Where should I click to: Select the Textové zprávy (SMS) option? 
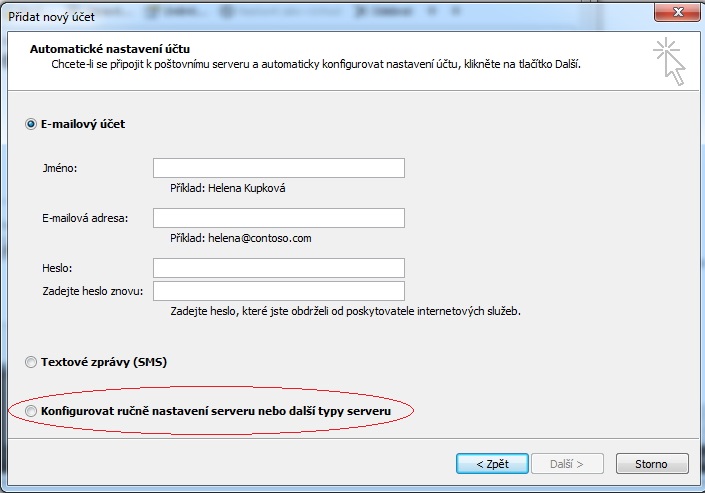point(31,362)
